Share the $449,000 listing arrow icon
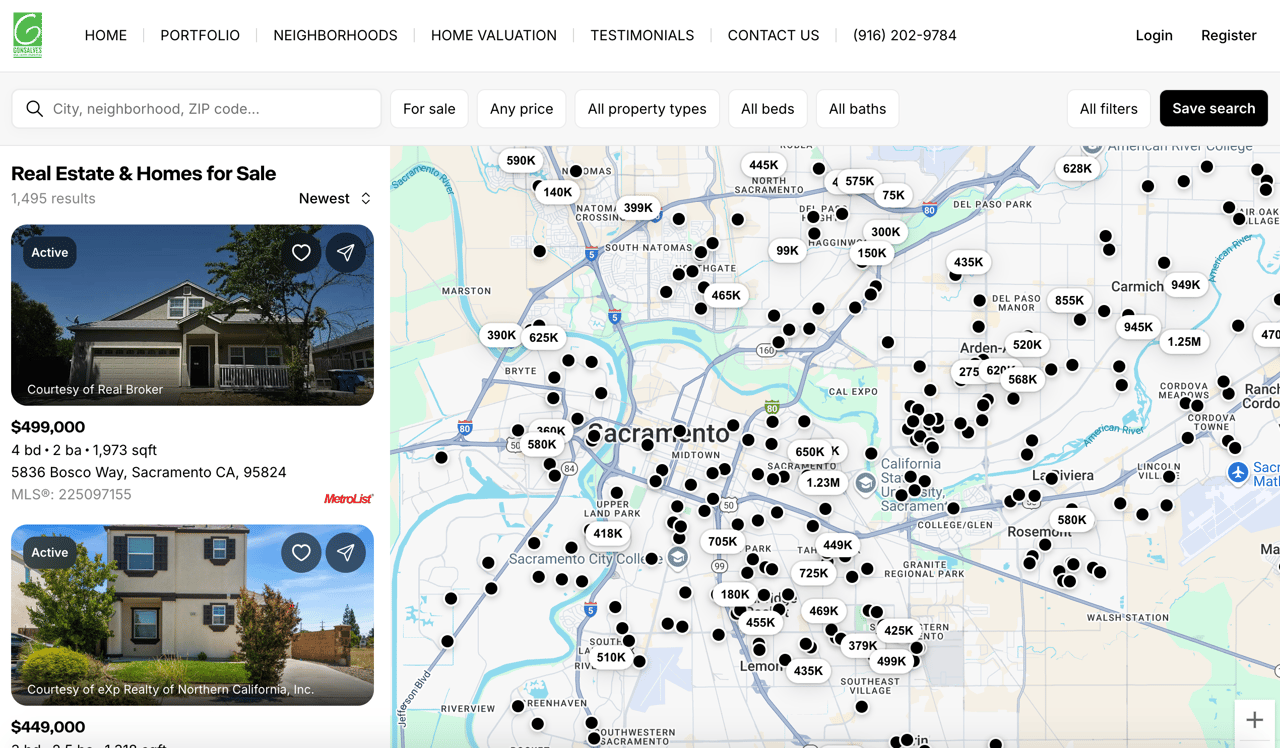 346,552
